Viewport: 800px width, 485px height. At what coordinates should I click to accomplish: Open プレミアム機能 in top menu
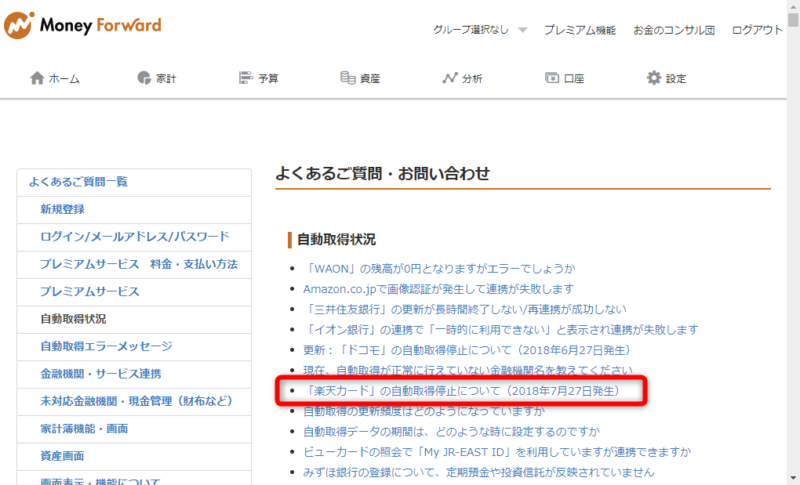(580, 30)
